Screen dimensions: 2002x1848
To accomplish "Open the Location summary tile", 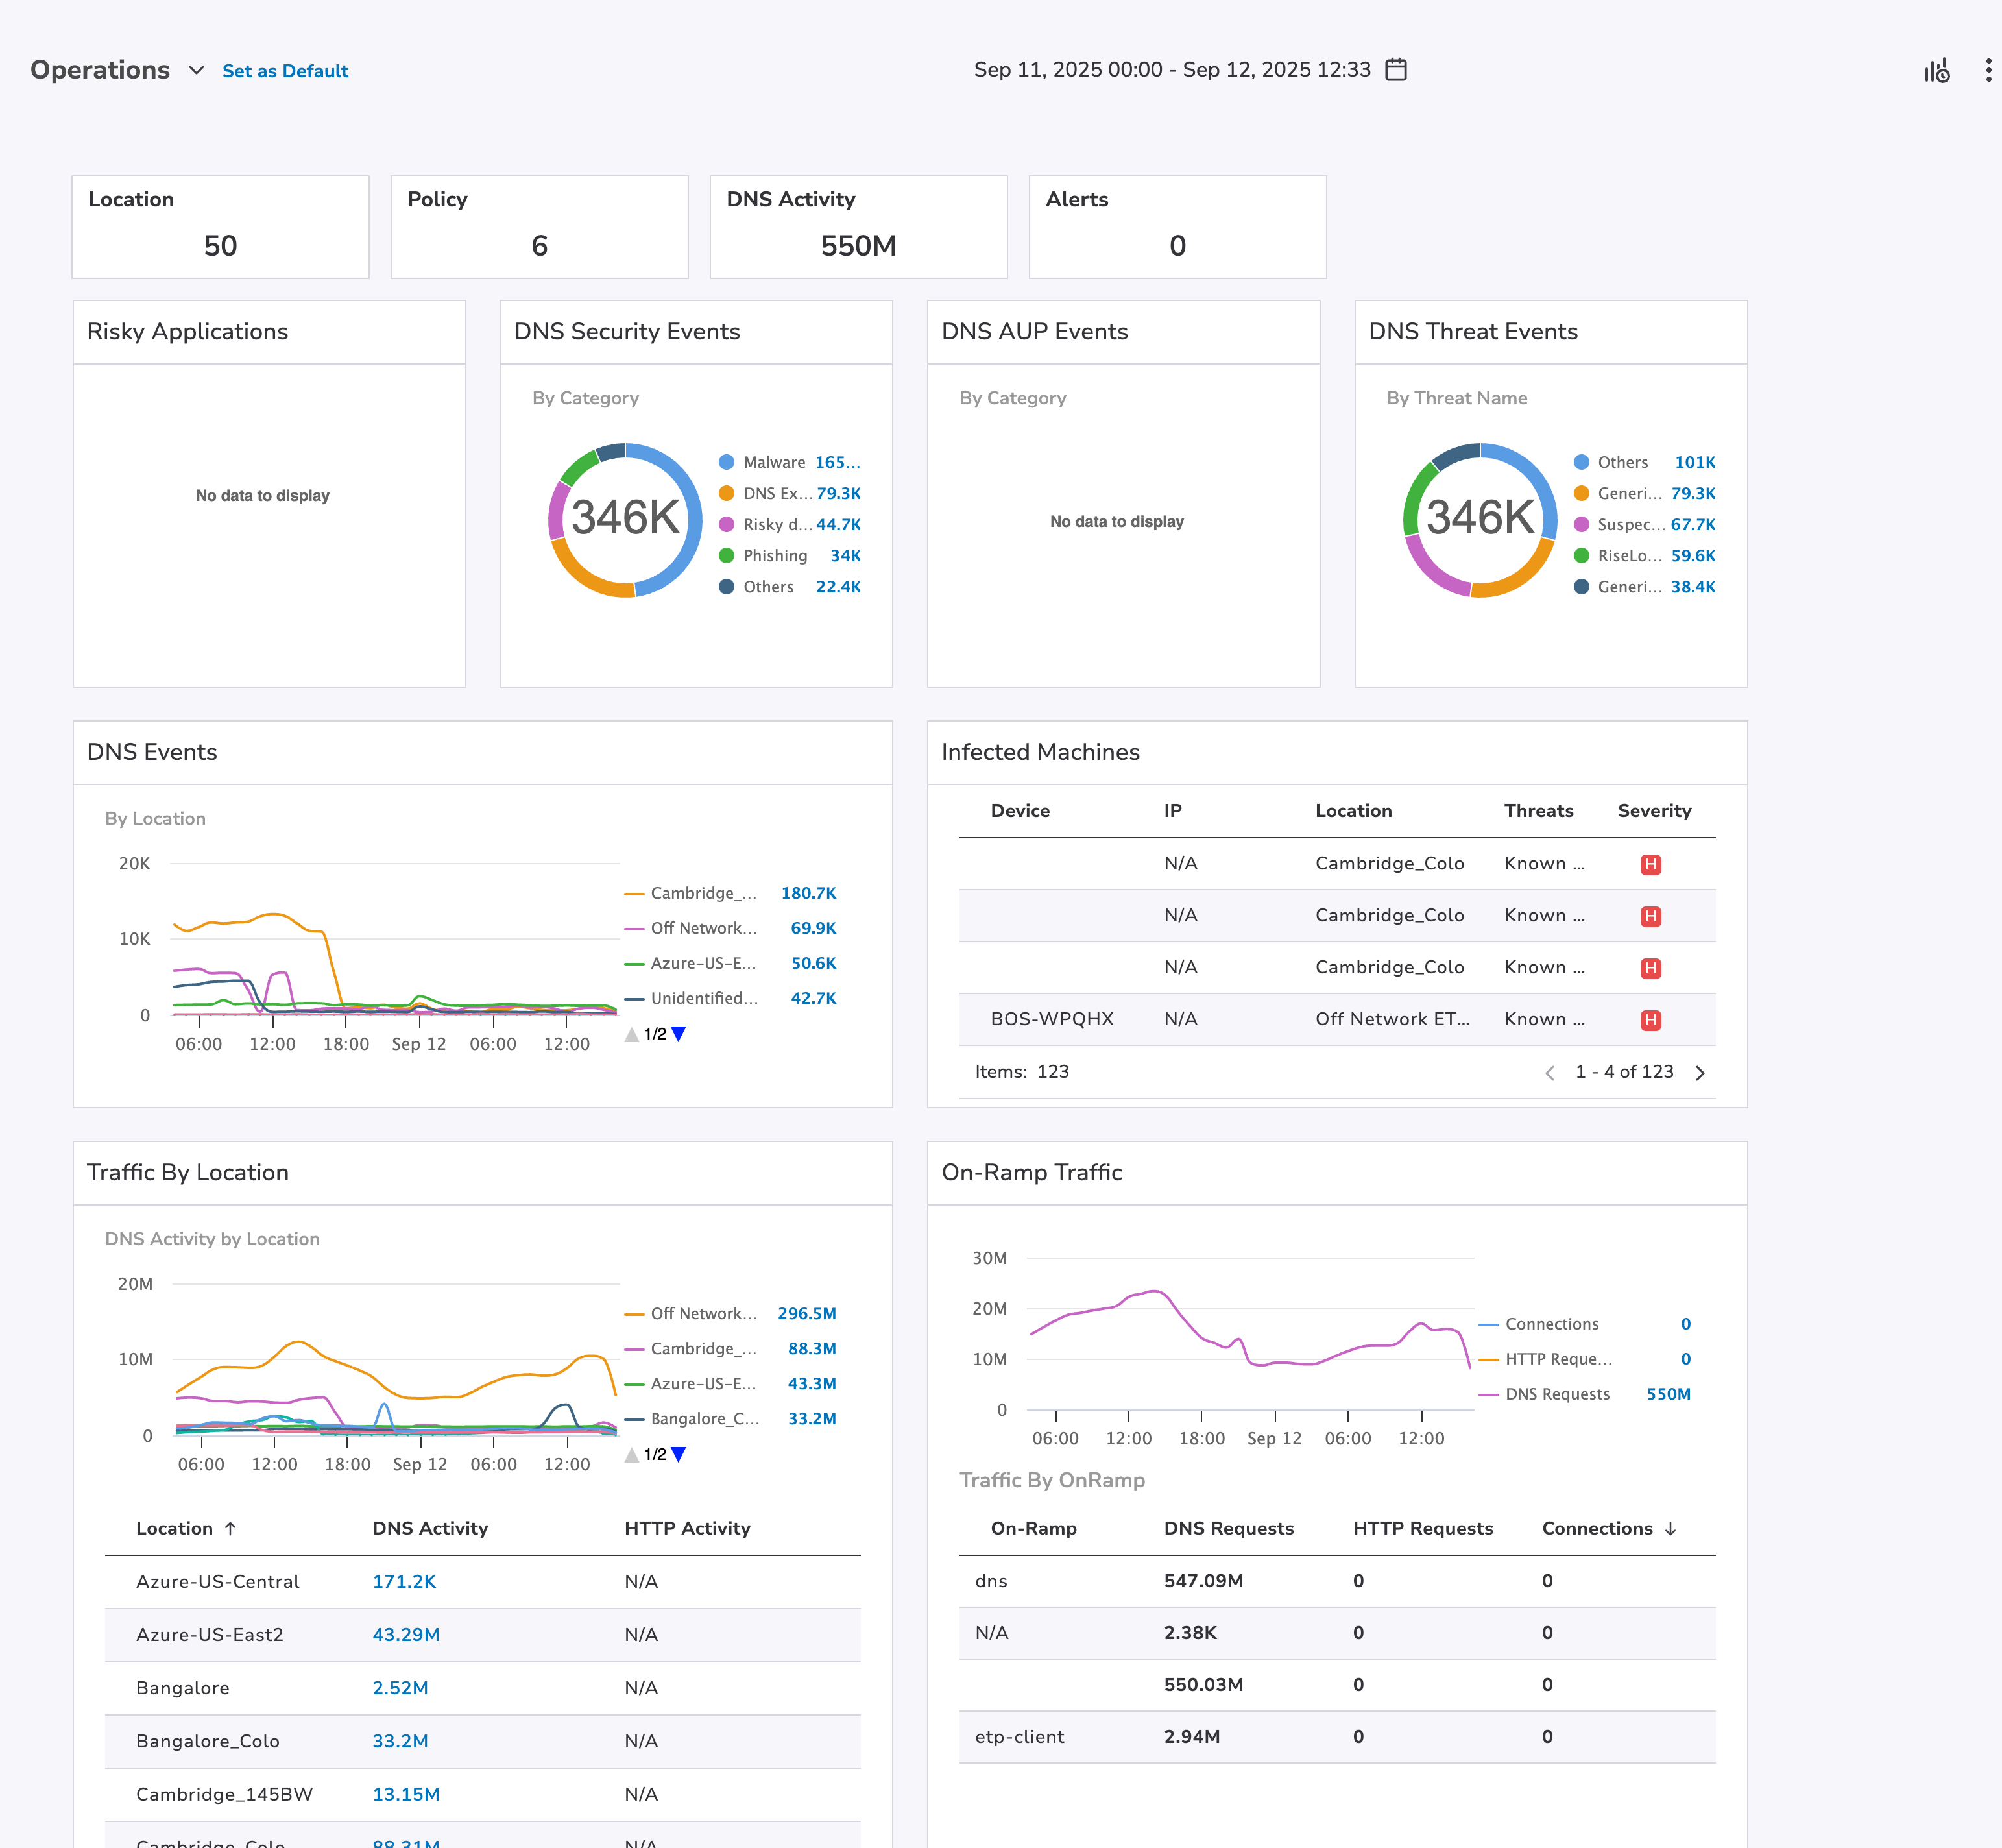I will click(220, 227).
